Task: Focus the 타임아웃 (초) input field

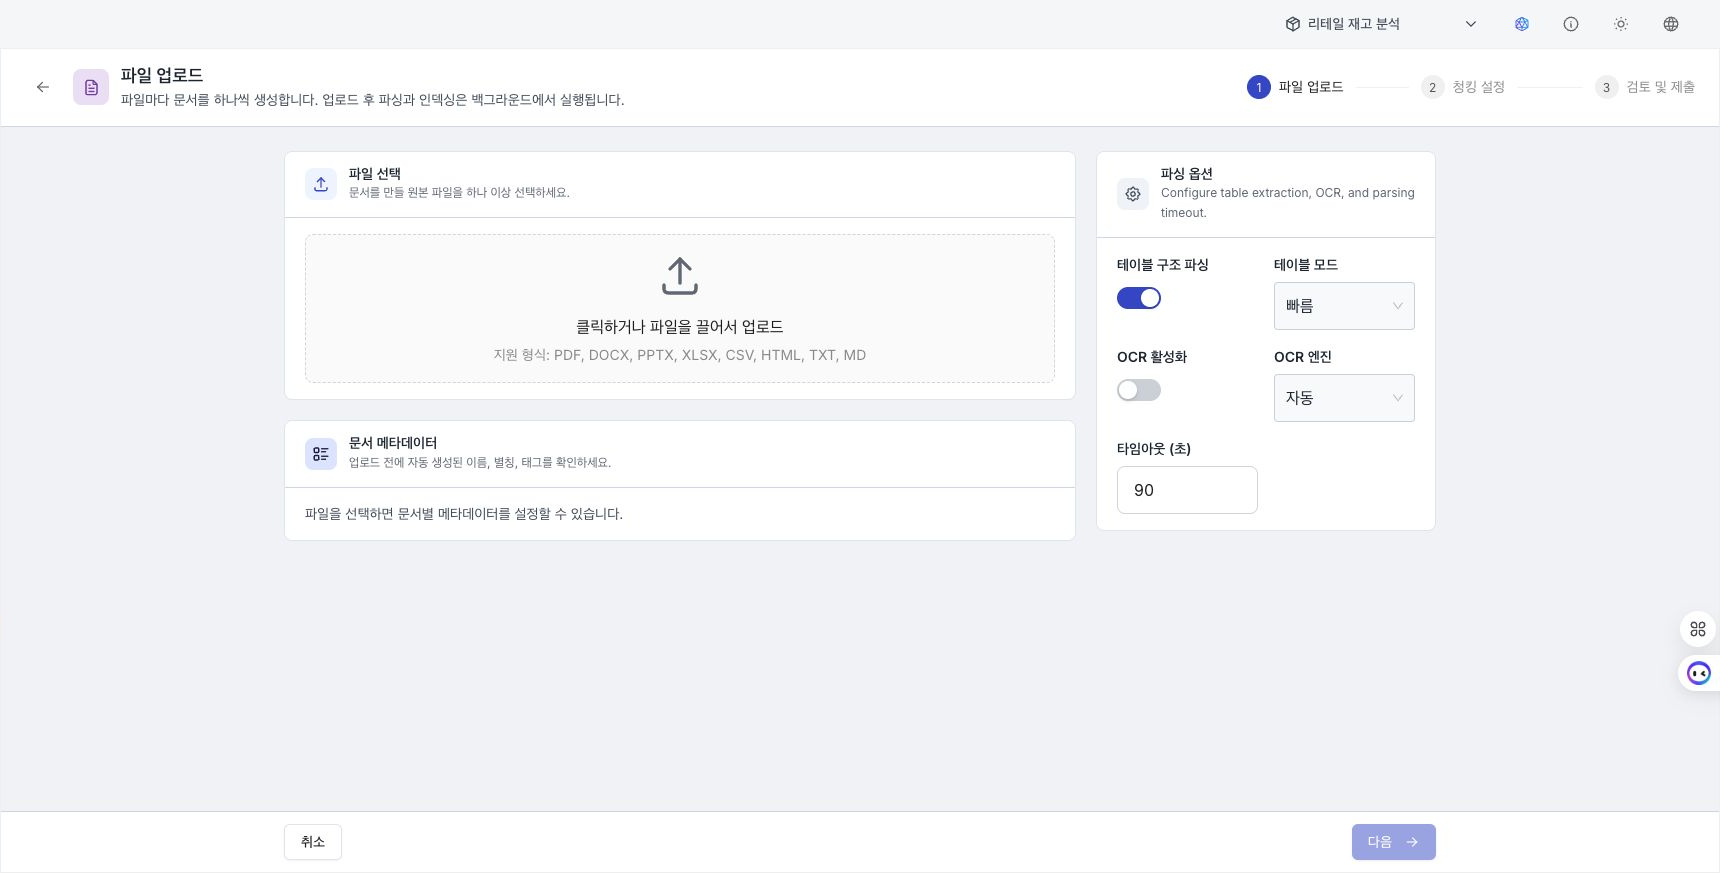Action: pyautogui.click(x=1187, y=490)
